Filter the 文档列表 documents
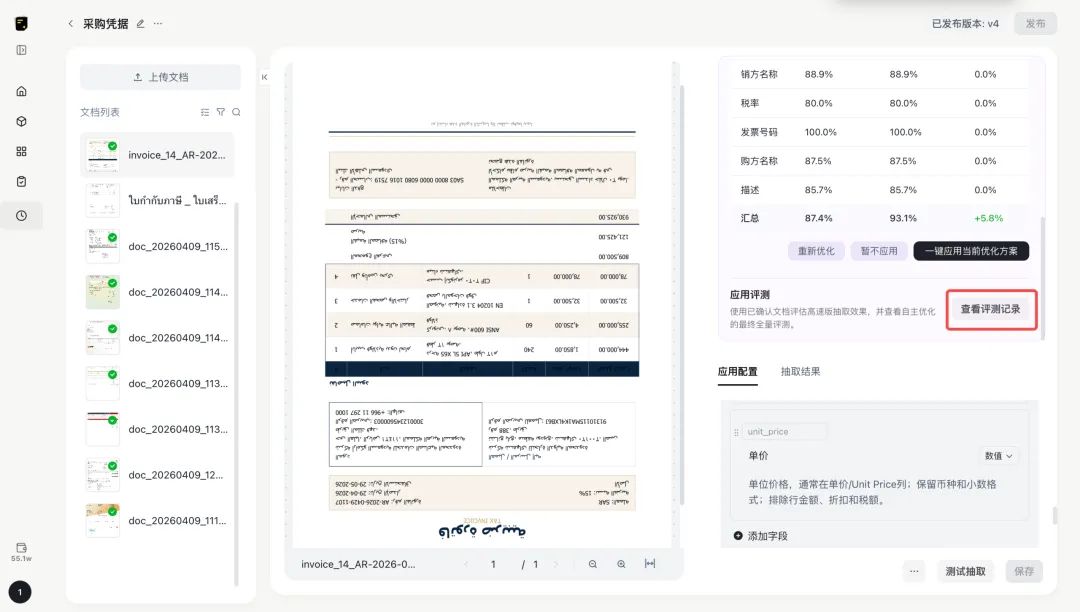This screenshot has width=1080, height=612. pos(220,112)
